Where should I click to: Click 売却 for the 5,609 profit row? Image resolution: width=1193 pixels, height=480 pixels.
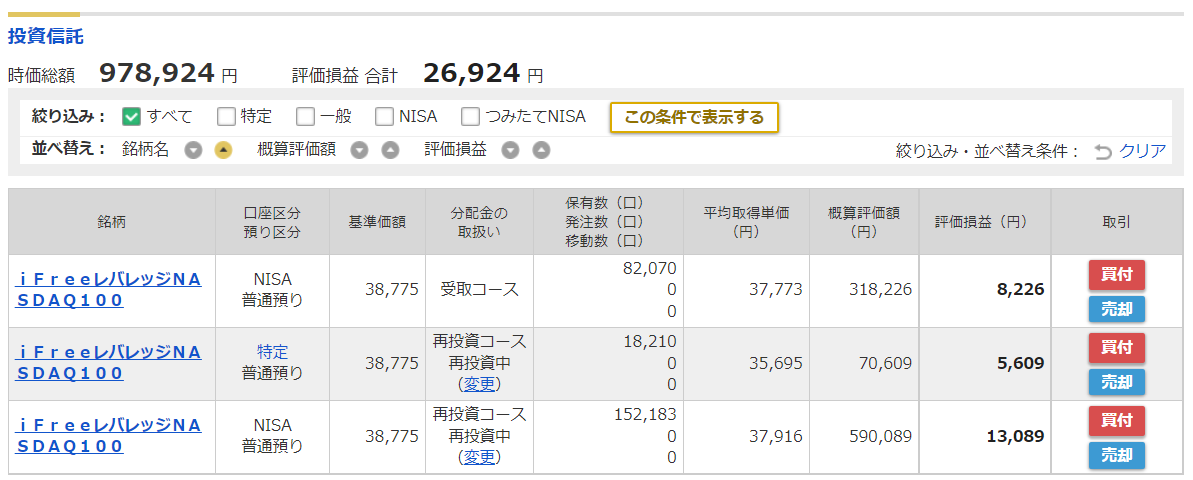[1116, 383]
